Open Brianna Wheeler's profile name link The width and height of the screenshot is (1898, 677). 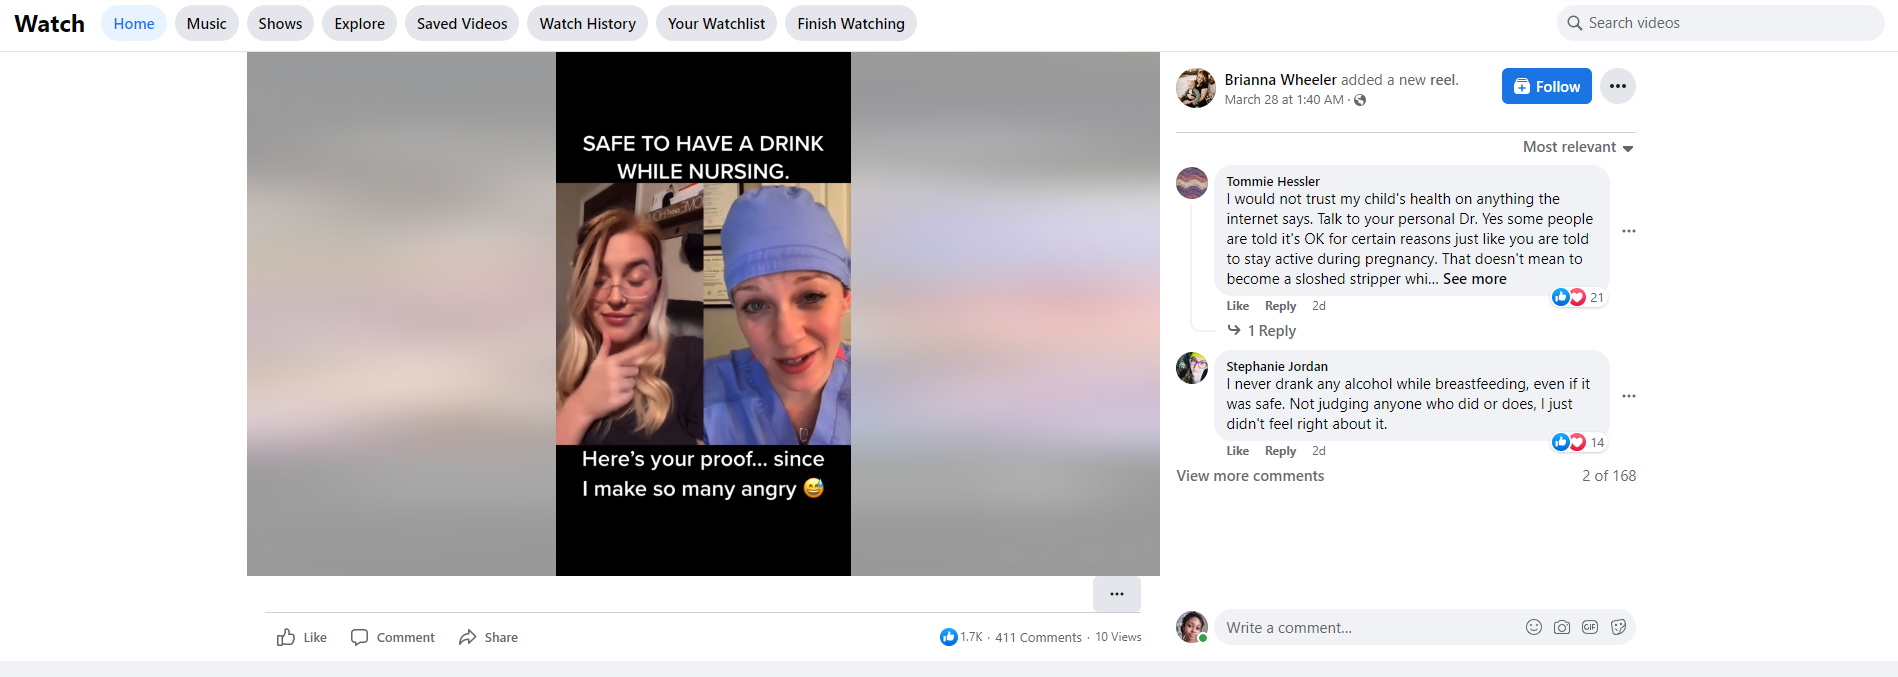(1280, 79)
